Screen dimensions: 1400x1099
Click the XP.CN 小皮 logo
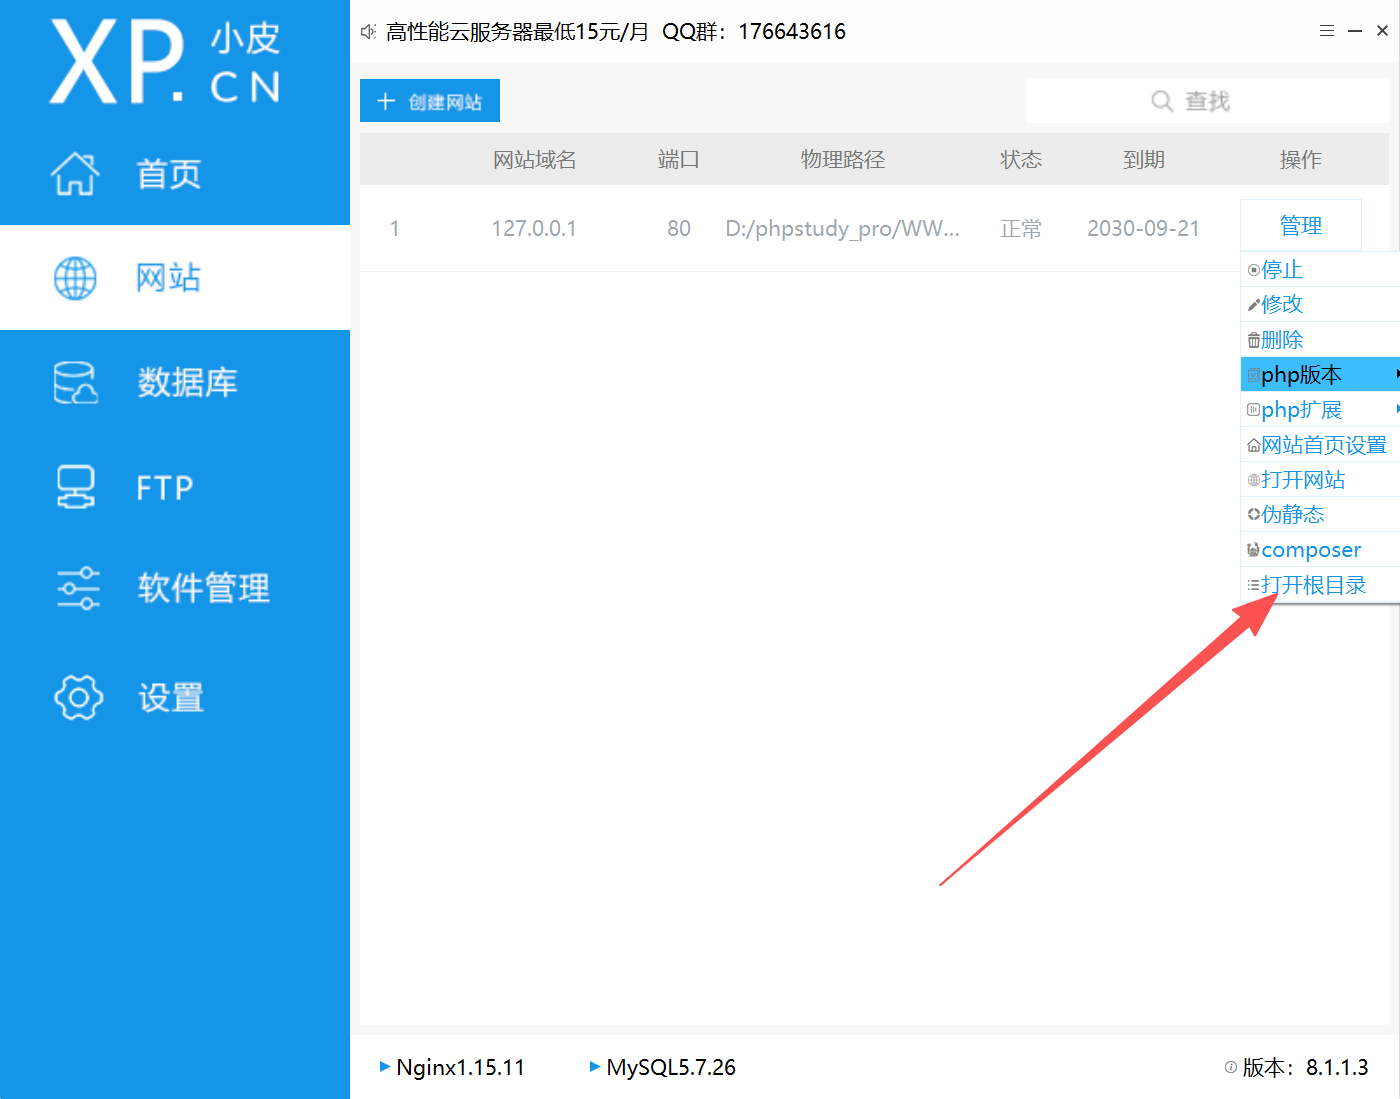pos(166,62)
